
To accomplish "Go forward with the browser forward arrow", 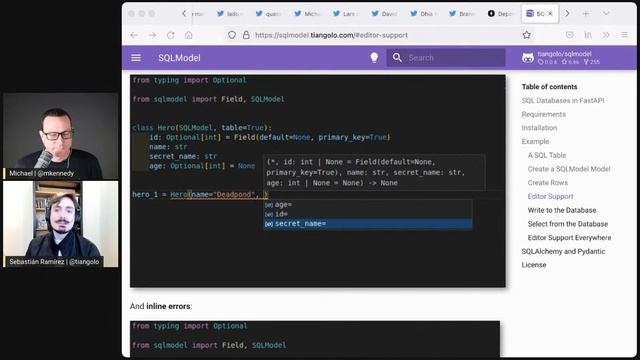I will [x=152, y=35].
